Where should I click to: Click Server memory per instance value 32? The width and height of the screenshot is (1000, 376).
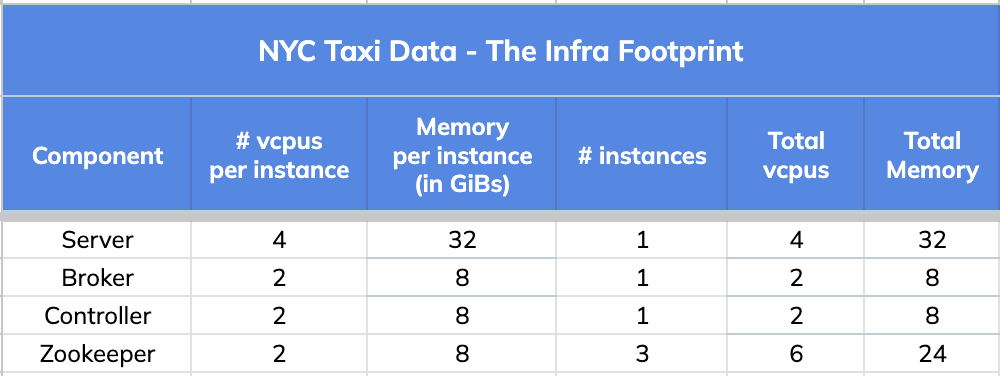pos(462,240)
